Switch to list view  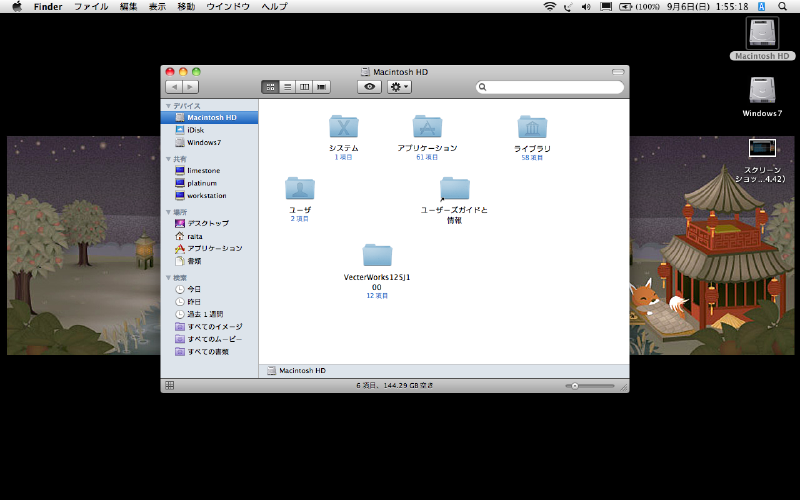tap(287, 87)
